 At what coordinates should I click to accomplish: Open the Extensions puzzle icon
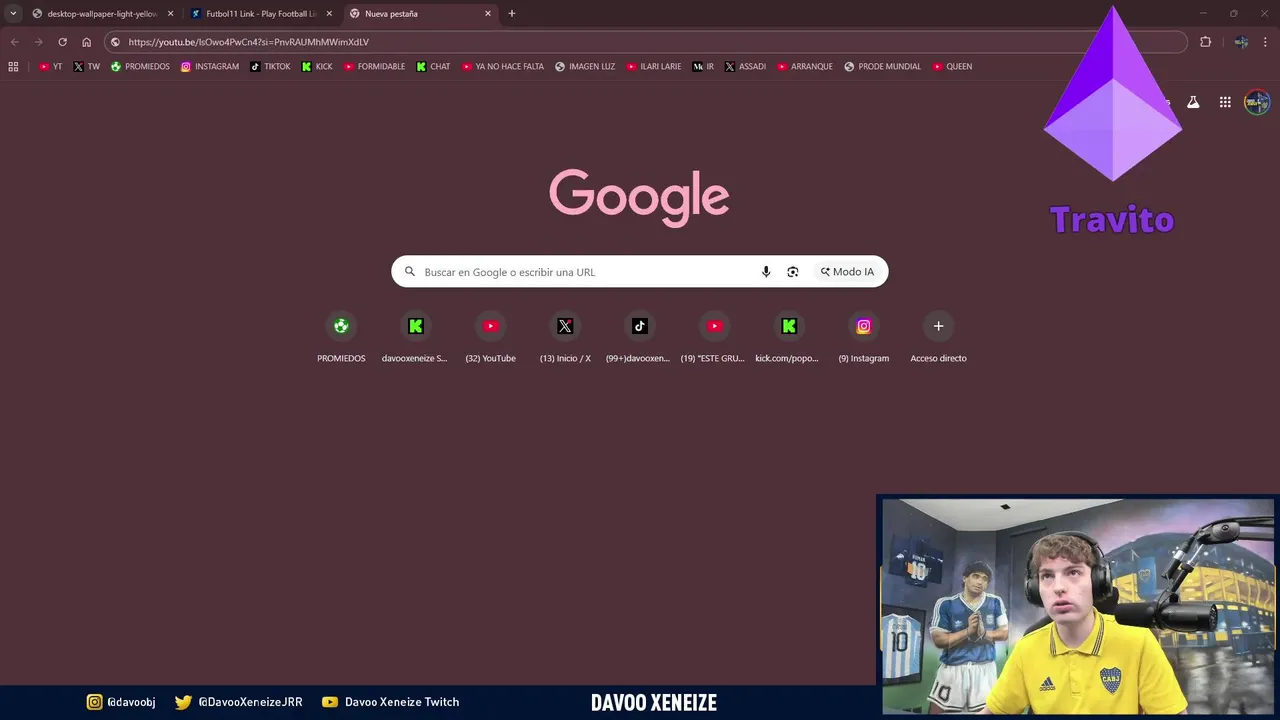[1205, 42]
